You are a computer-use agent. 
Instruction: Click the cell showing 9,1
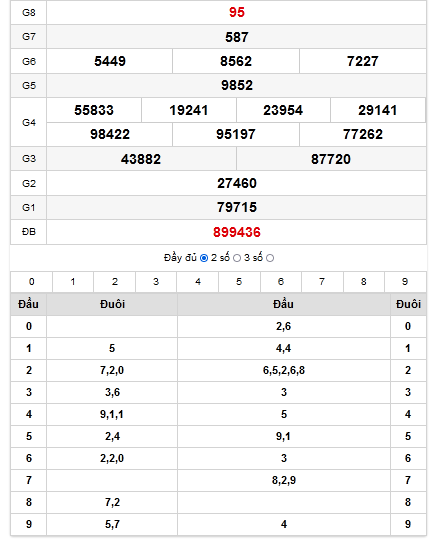284,436
